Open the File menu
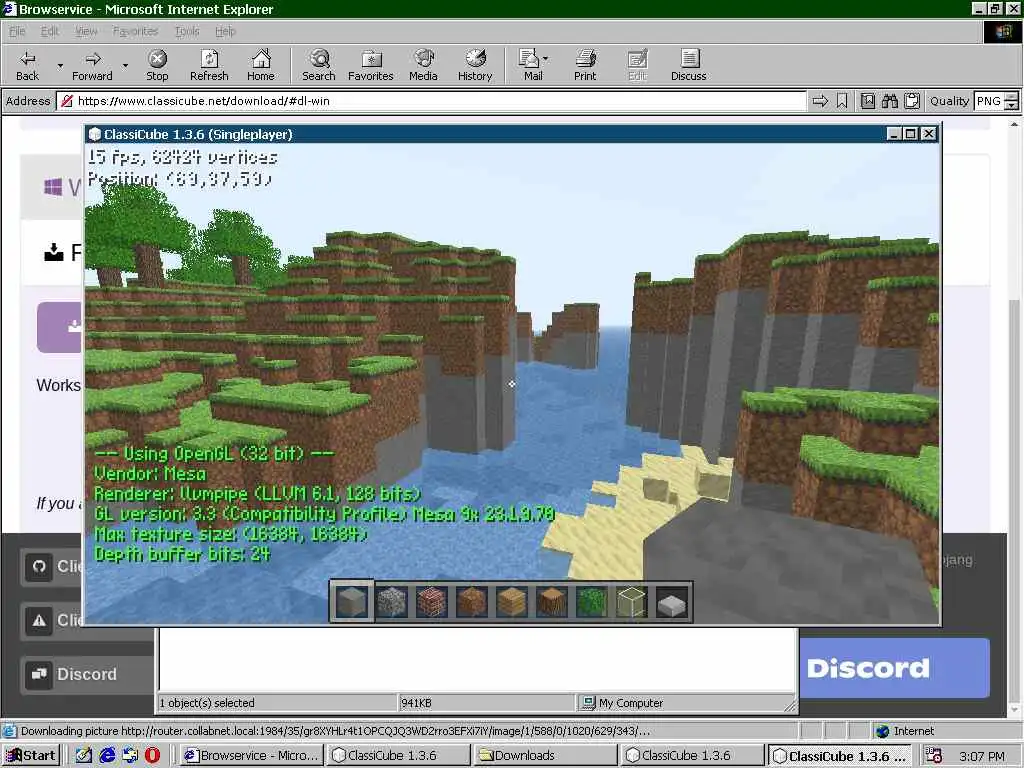The height and width of the screenshot is (768, 1024). click(17, 31)
